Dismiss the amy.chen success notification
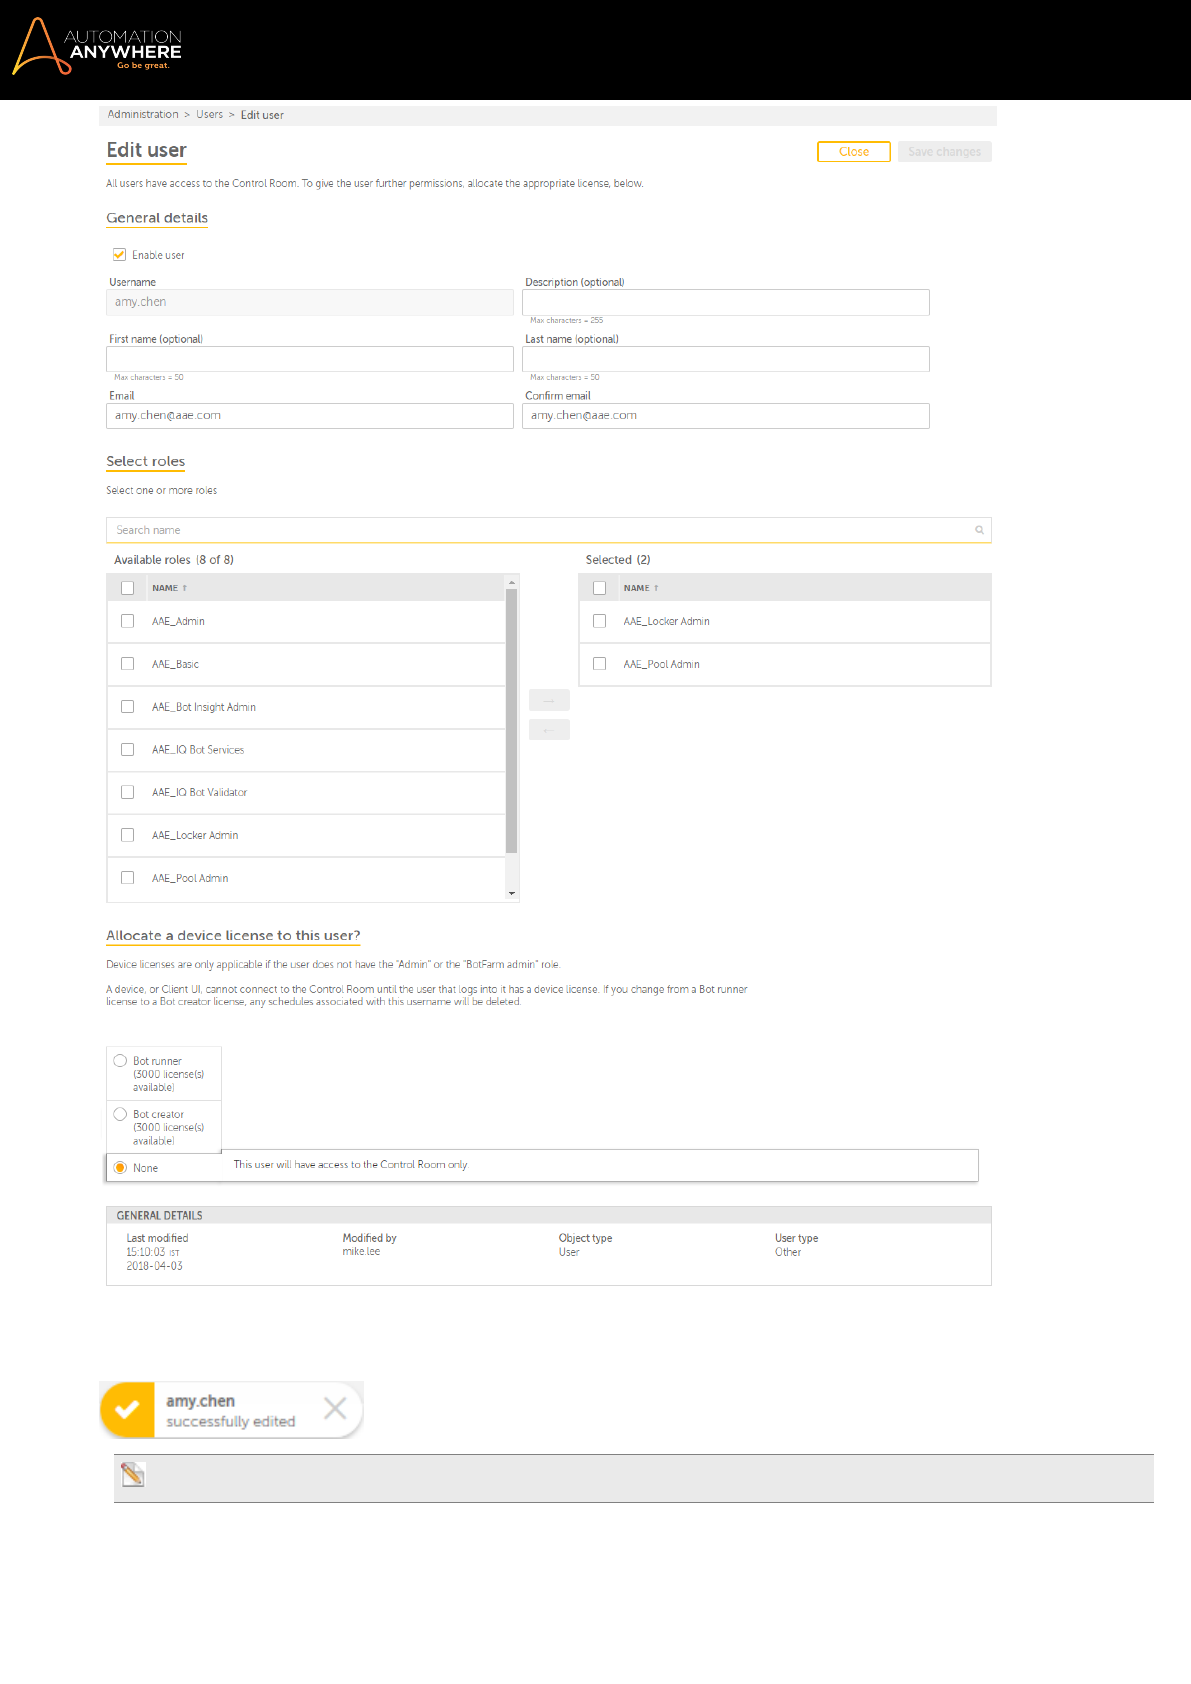 tap(335, 1409)
